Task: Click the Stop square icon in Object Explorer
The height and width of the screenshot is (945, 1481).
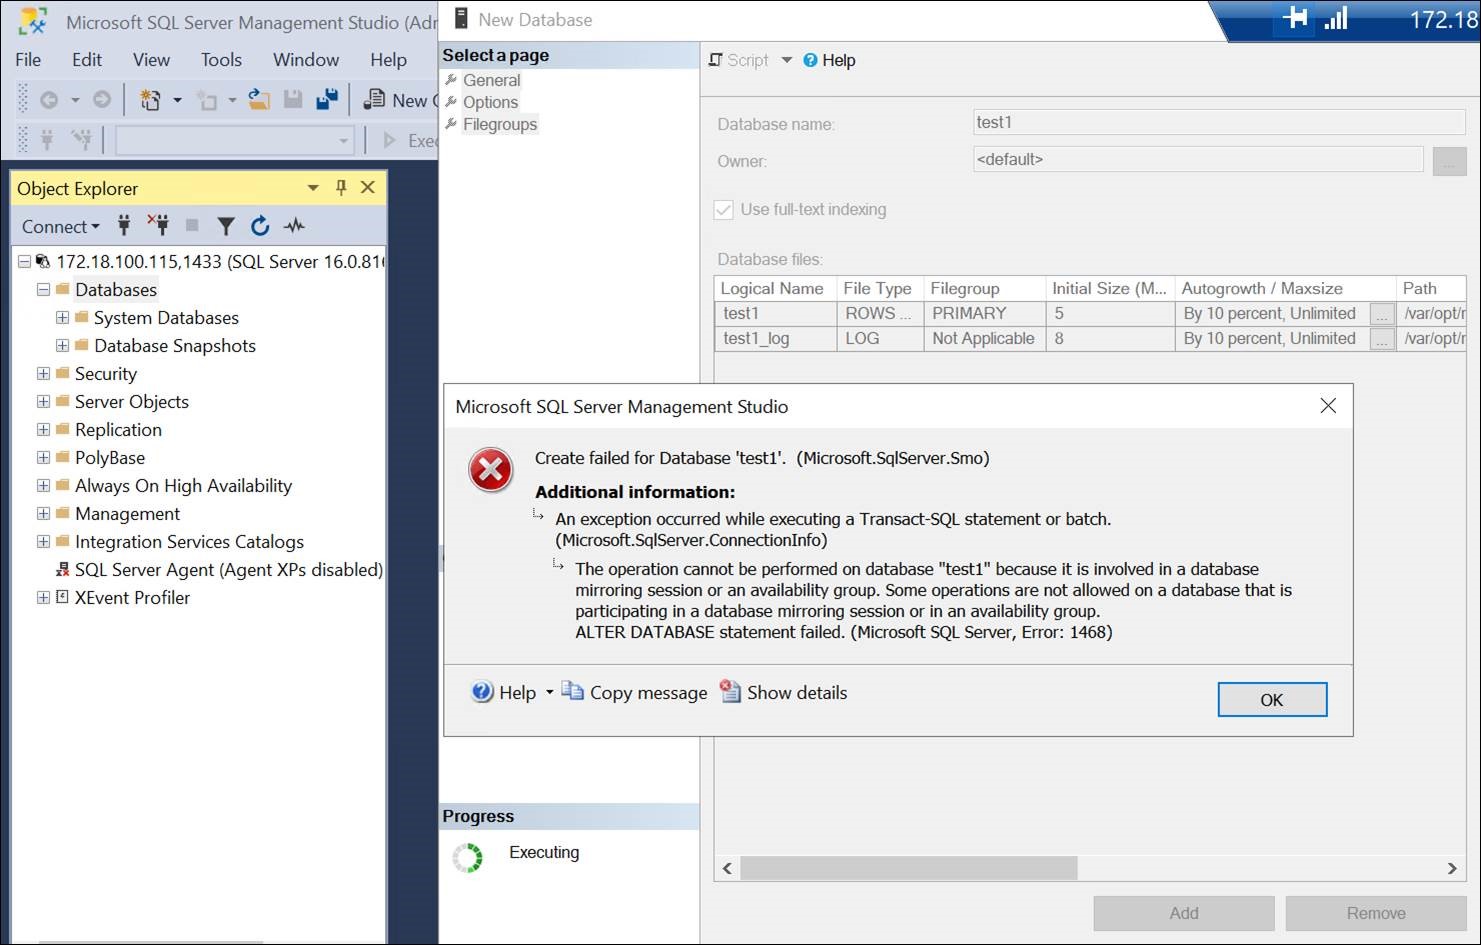Action: 192,226
